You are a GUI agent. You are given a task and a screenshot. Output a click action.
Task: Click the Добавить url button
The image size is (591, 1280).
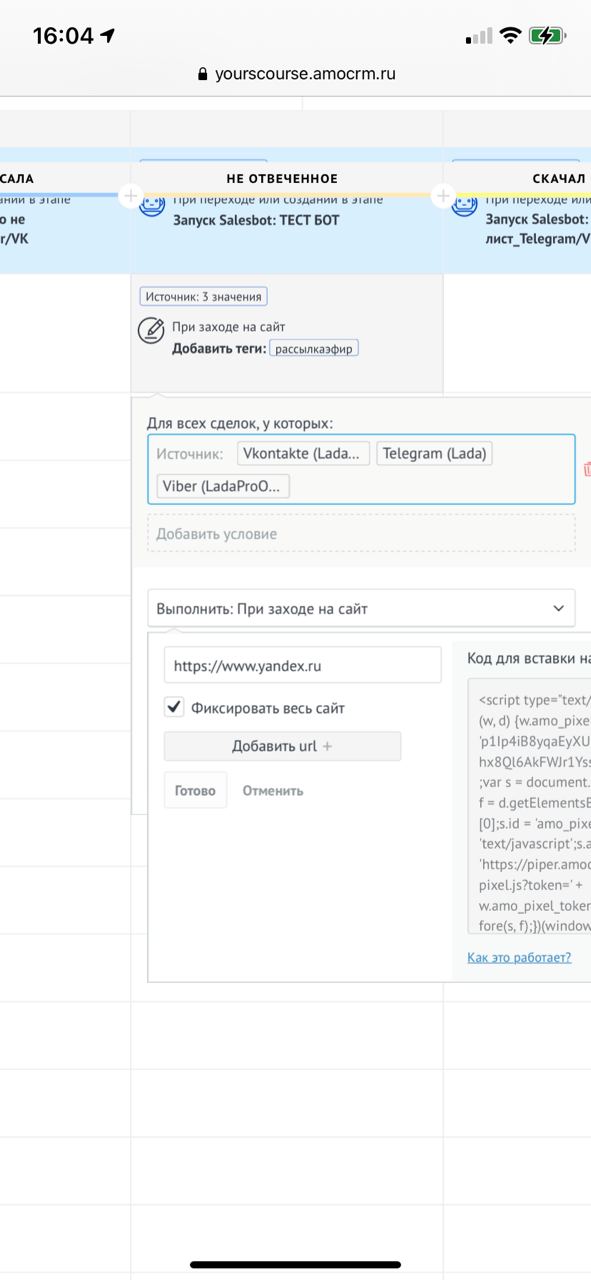(282, 746)
